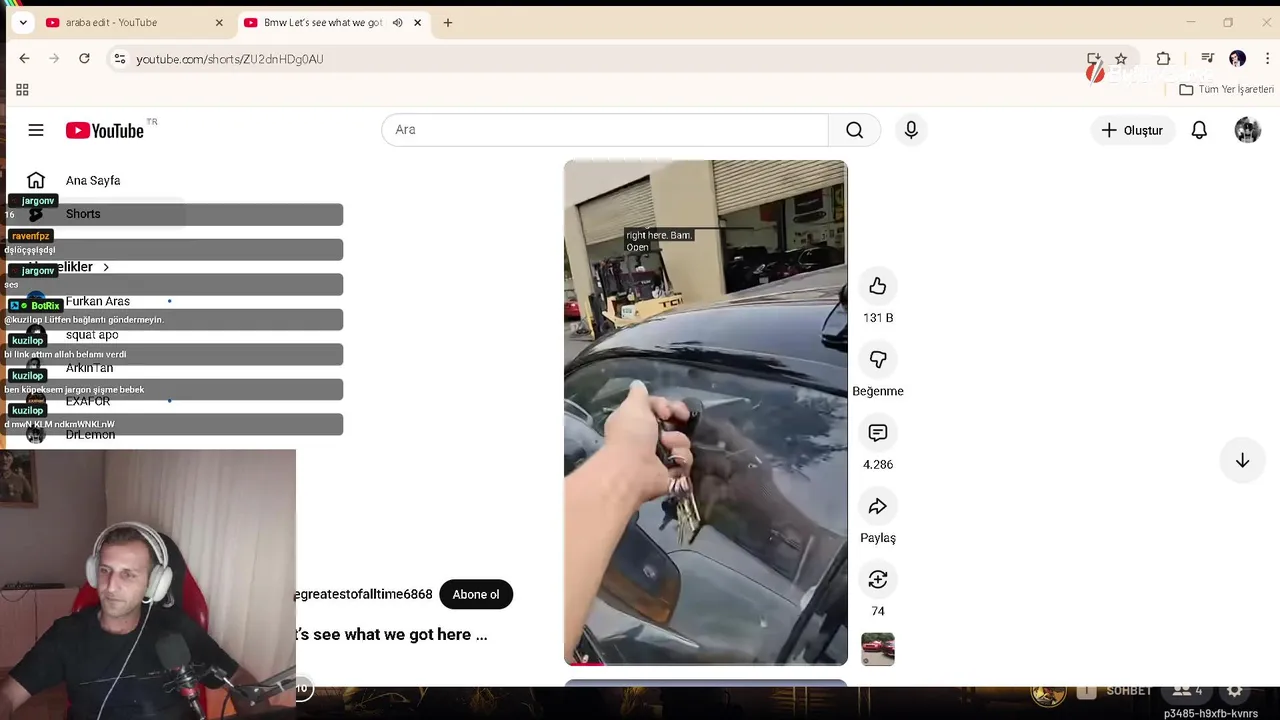Image resolution: width=1280 pixels, height=720 pixels.
Task: Select the Bmw Let's see what tab
Action: (x=322, y=22)
